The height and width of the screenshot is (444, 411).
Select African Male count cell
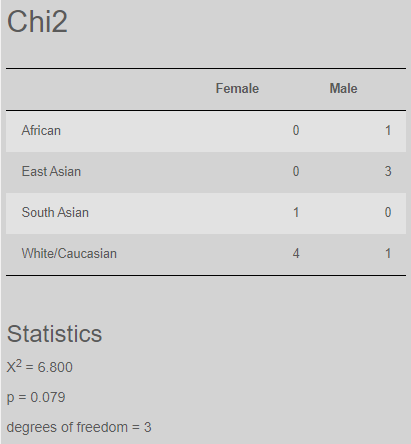coord(388,131)
